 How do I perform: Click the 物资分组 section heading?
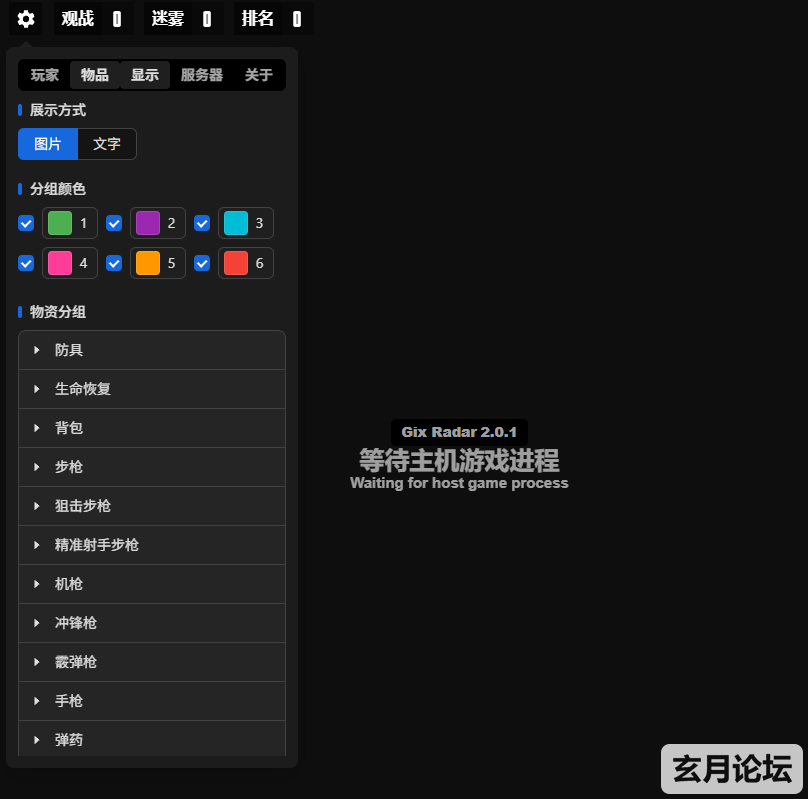[58, 312]
